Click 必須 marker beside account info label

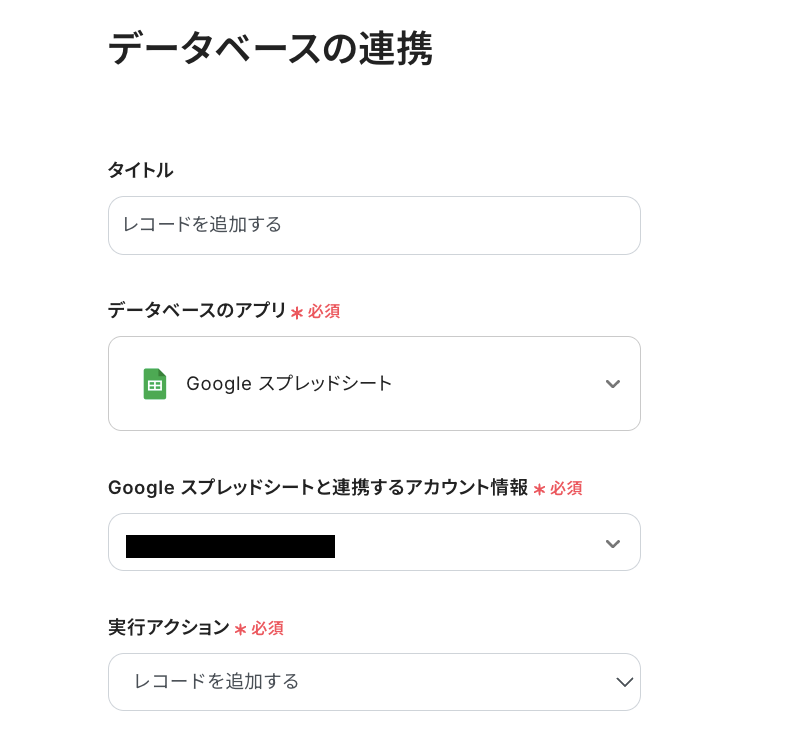click(x=566, y=489)
